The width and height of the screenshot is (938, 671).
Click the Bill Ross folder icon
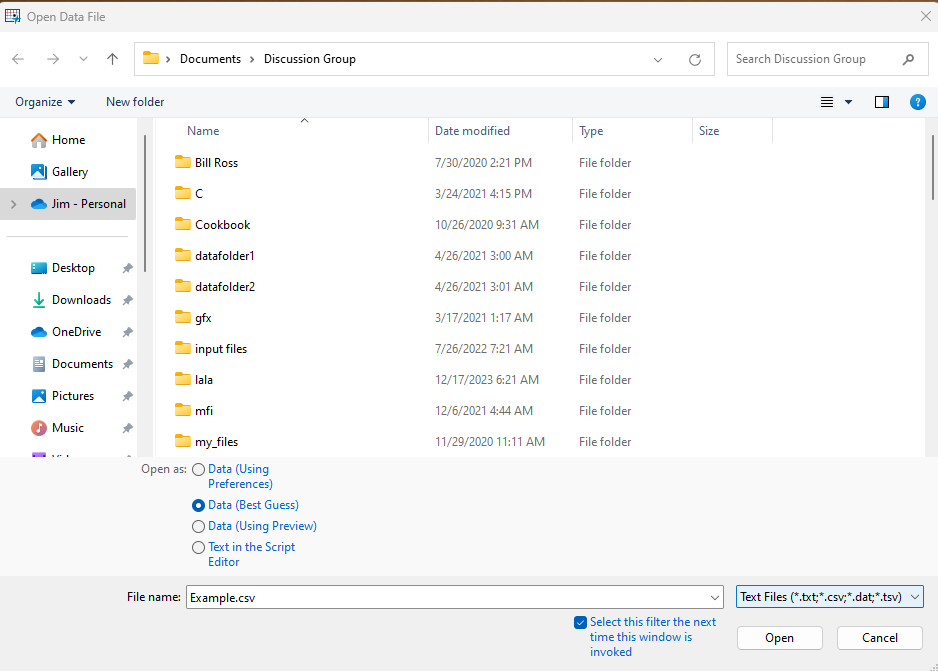182,162
